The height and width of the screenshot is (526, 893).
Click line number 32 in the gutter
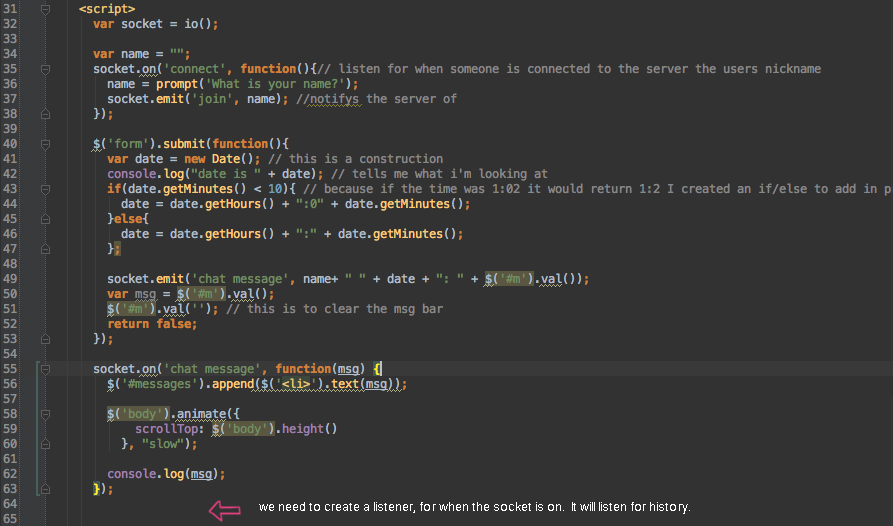click(10, 24)
